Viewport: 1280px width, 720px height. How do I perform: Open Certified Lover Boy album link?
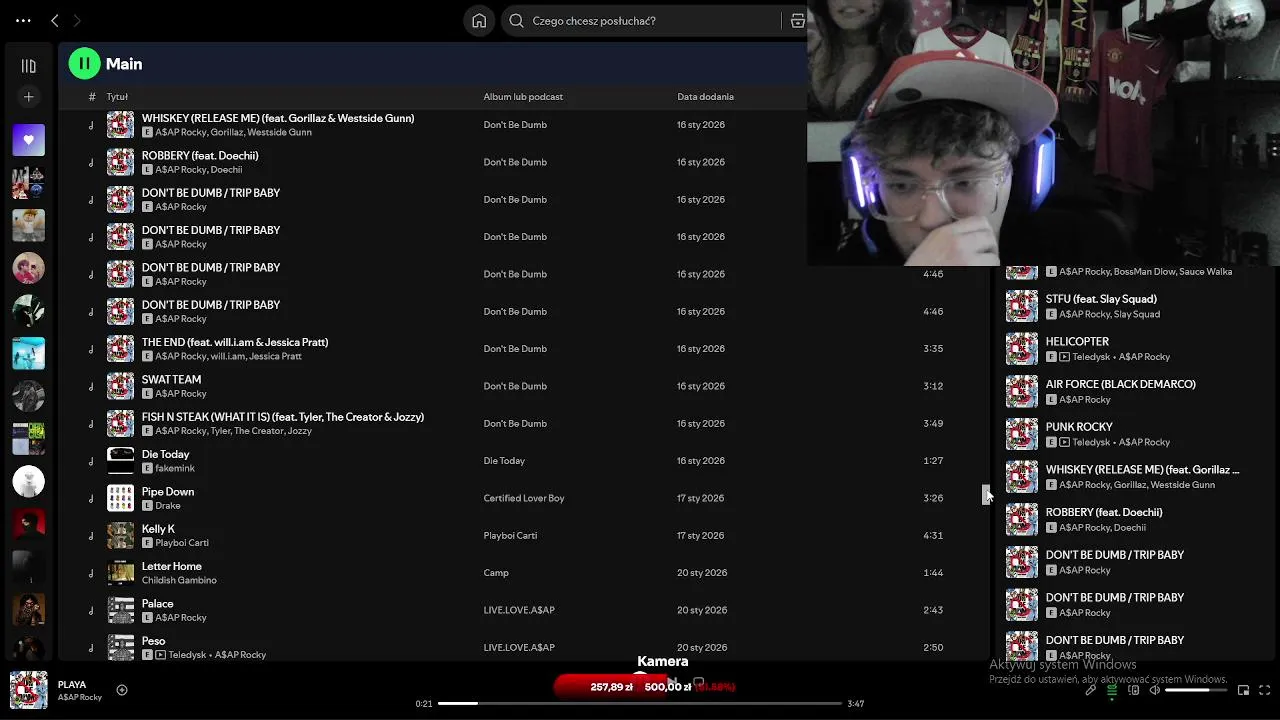524,498
